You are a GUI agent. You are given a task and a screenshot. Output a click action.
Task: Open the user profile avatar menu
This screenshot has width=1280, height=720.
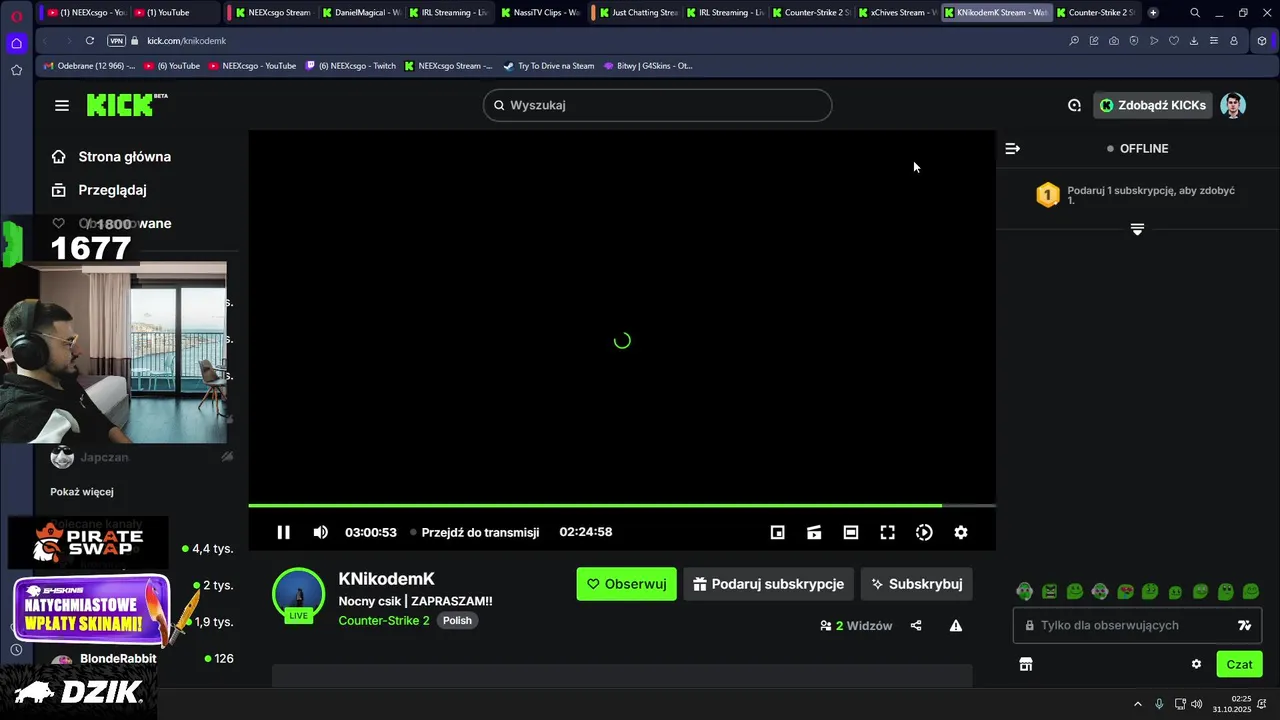pos(1232,105)
